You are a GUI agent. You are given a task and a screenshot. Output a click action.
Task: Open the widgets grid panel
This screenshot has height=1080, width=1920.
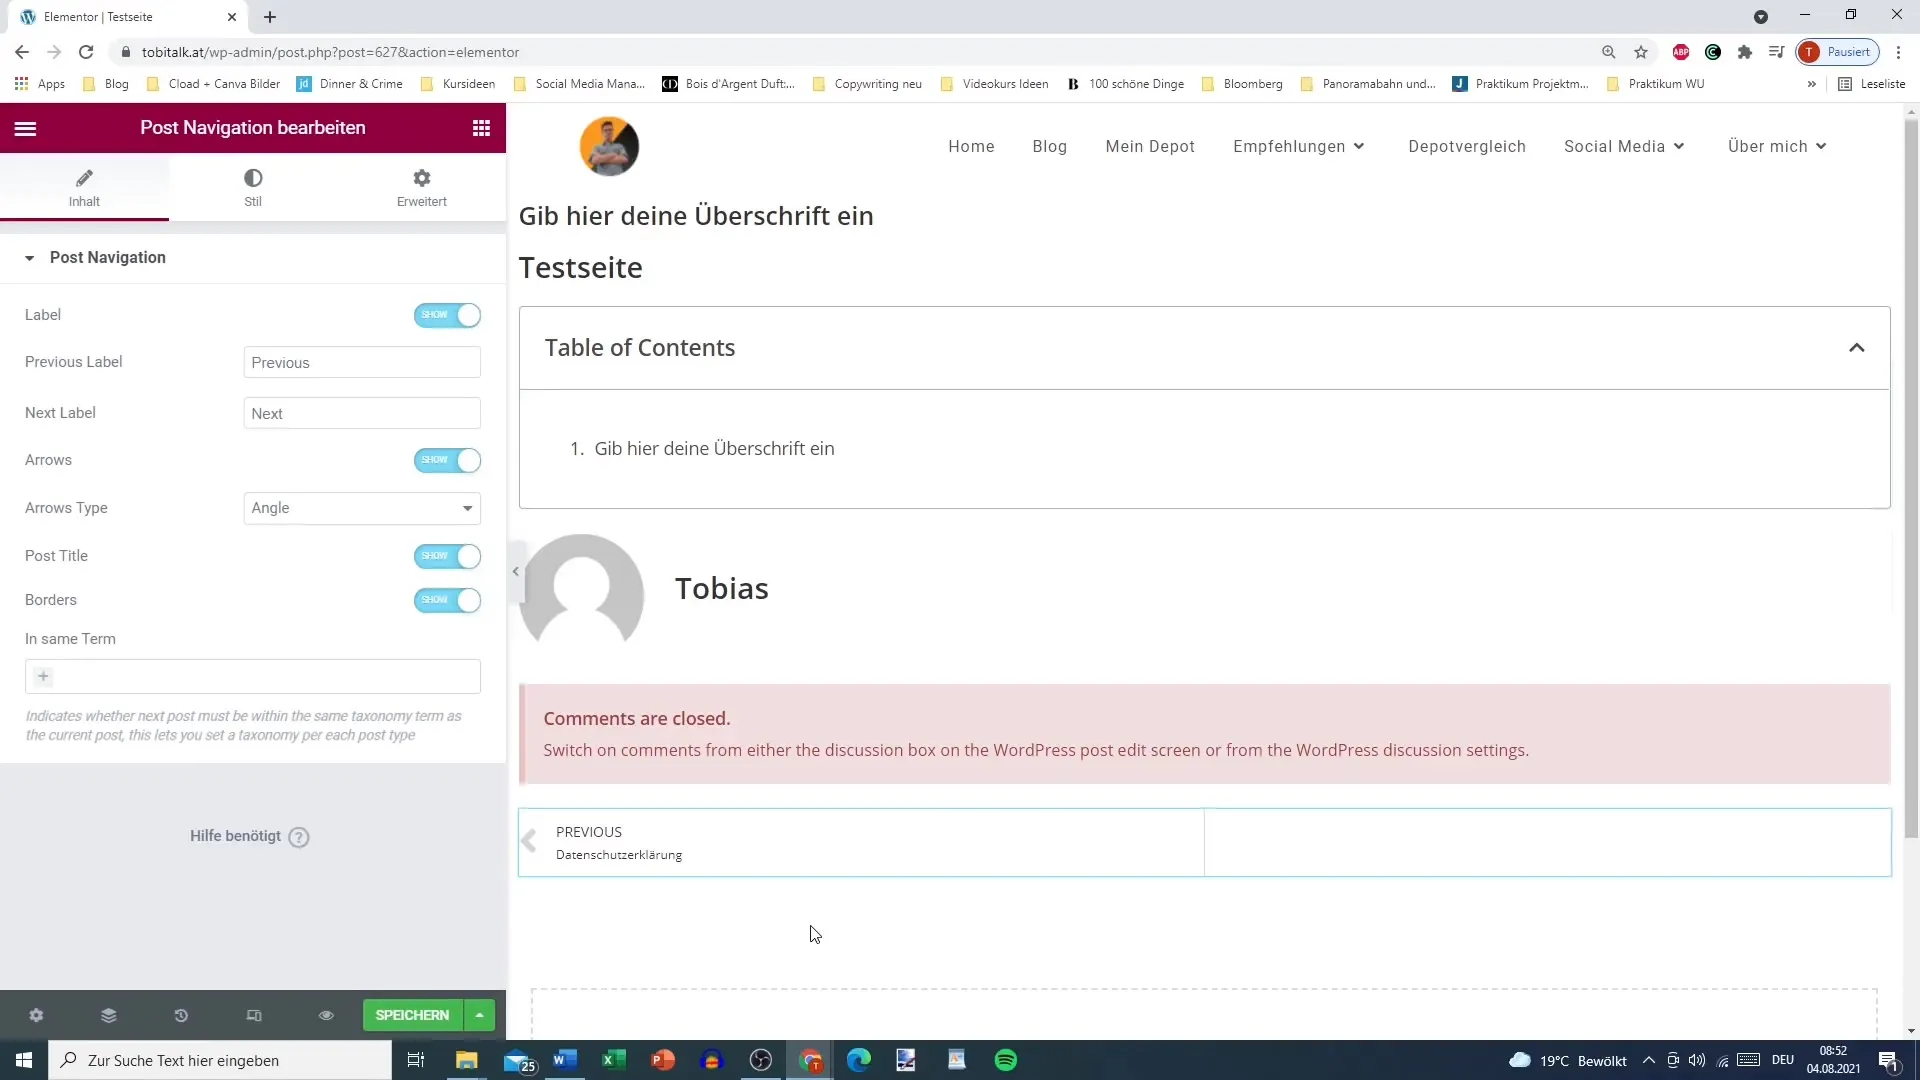click(x=481, y=128)
